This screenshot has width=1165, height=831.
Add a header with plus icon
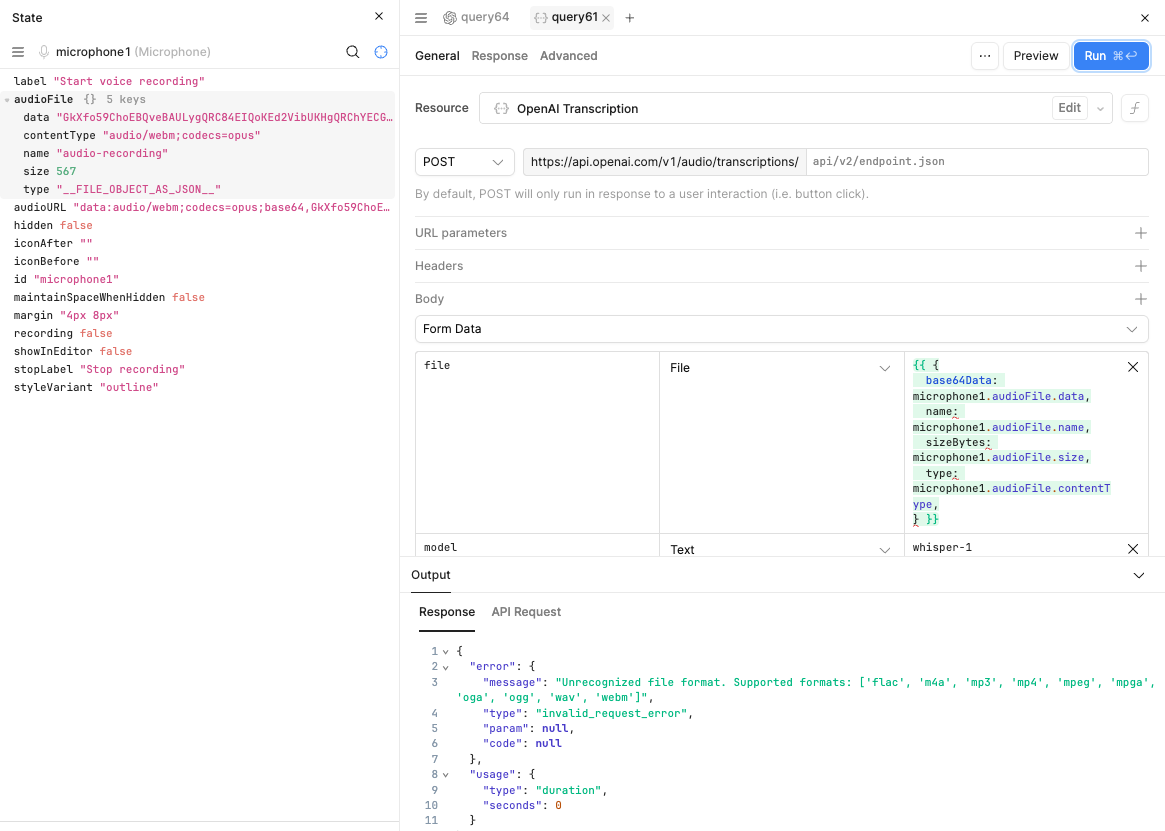(1140, 266)
